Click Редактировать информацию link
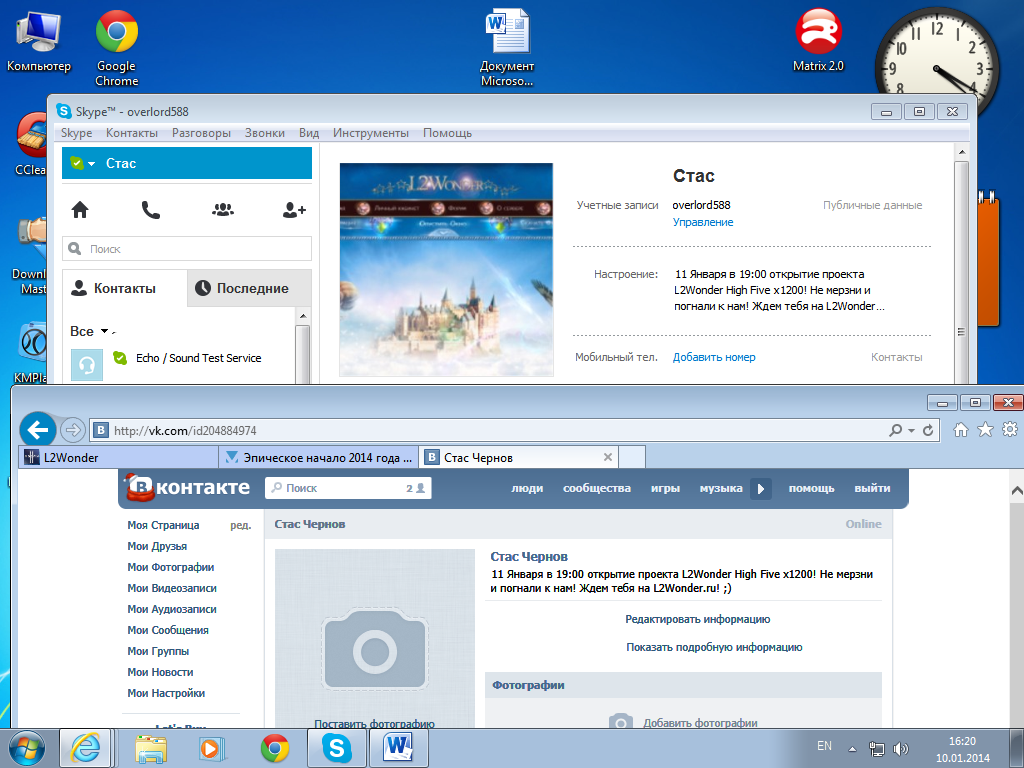Viewport: 1024px width, 768px height. point(697,619)
